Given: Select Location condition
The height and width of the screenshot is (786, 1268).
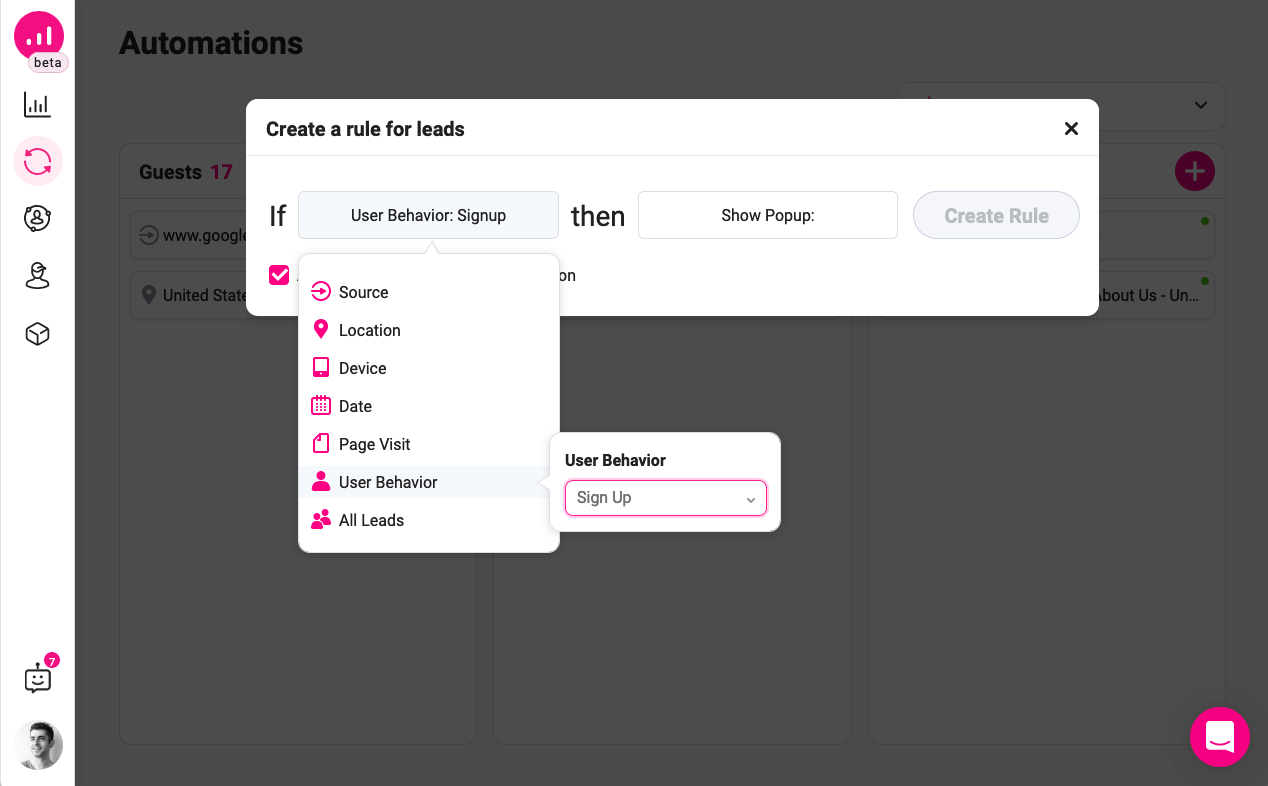Looking at the screenshot, I should click(428, 330).
